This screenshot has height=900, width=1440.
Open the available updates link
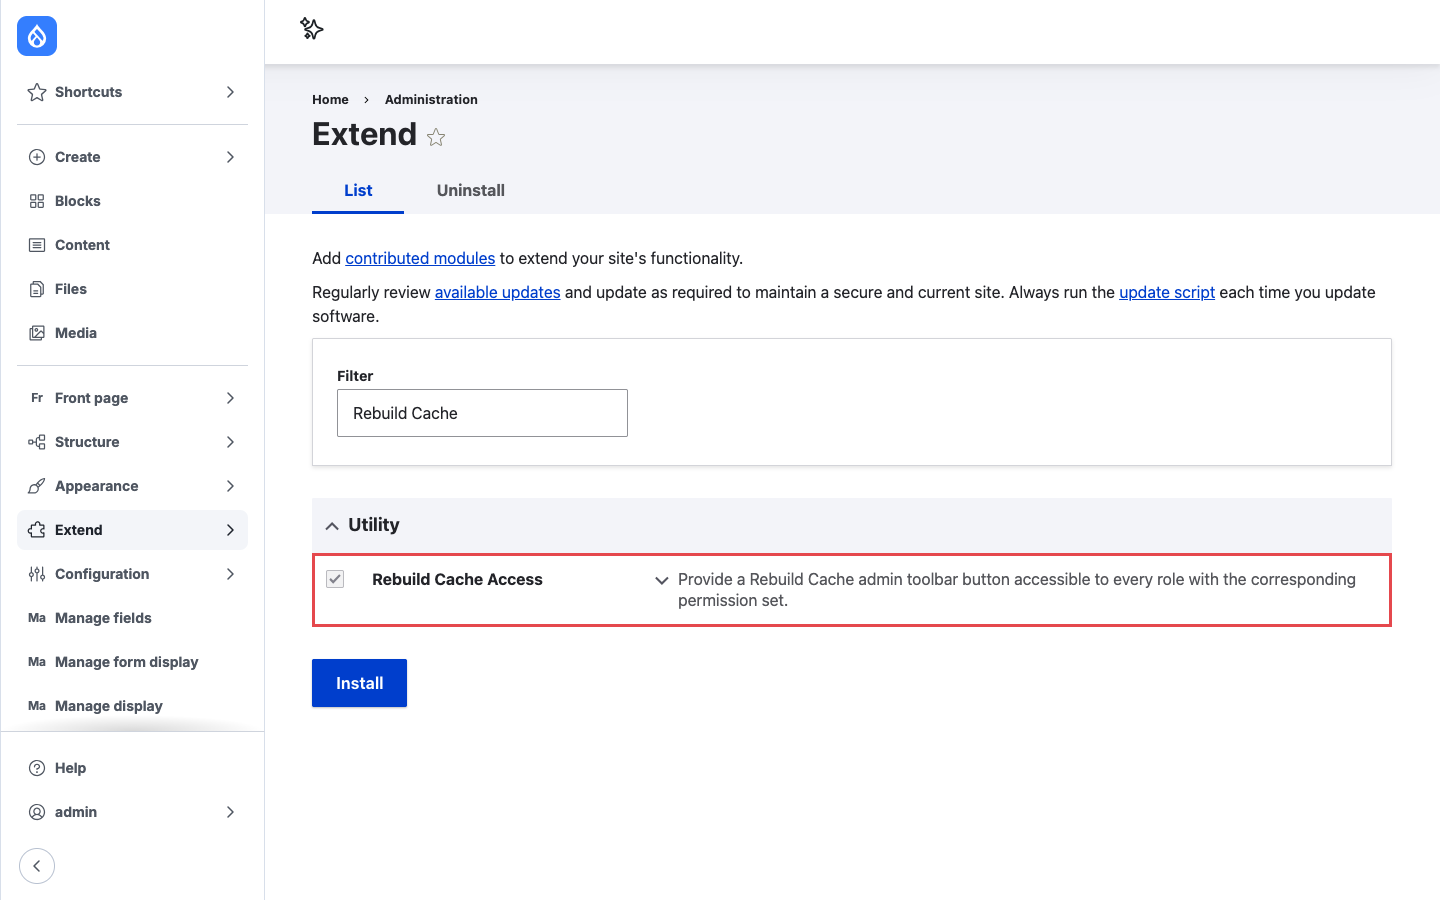pos(497,292)
